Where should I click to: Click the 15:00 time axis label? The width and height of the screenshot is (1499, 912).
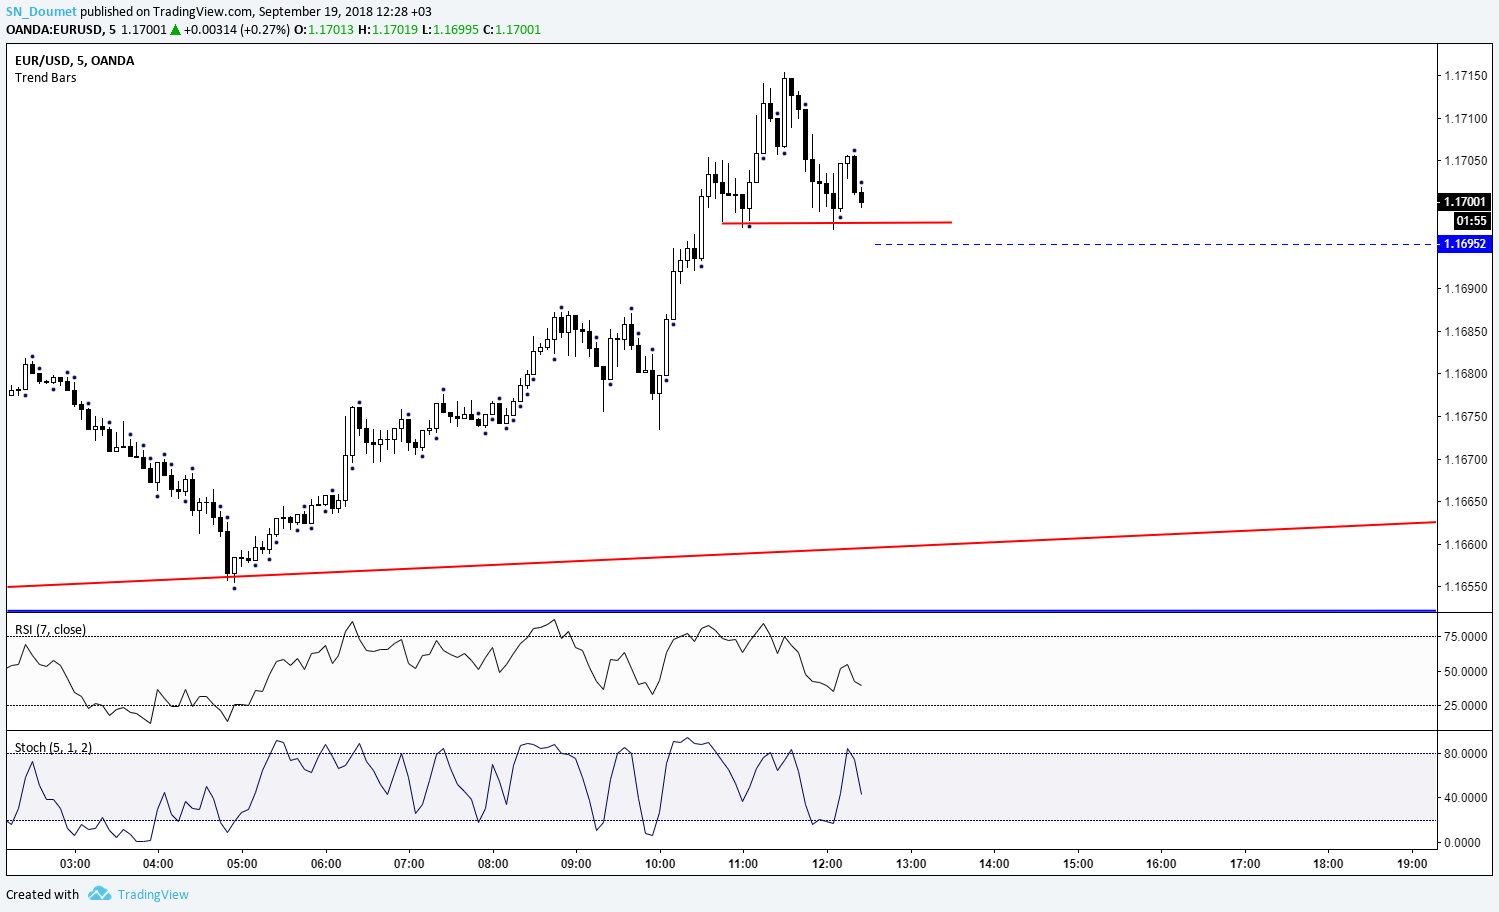click(1078, 863)
